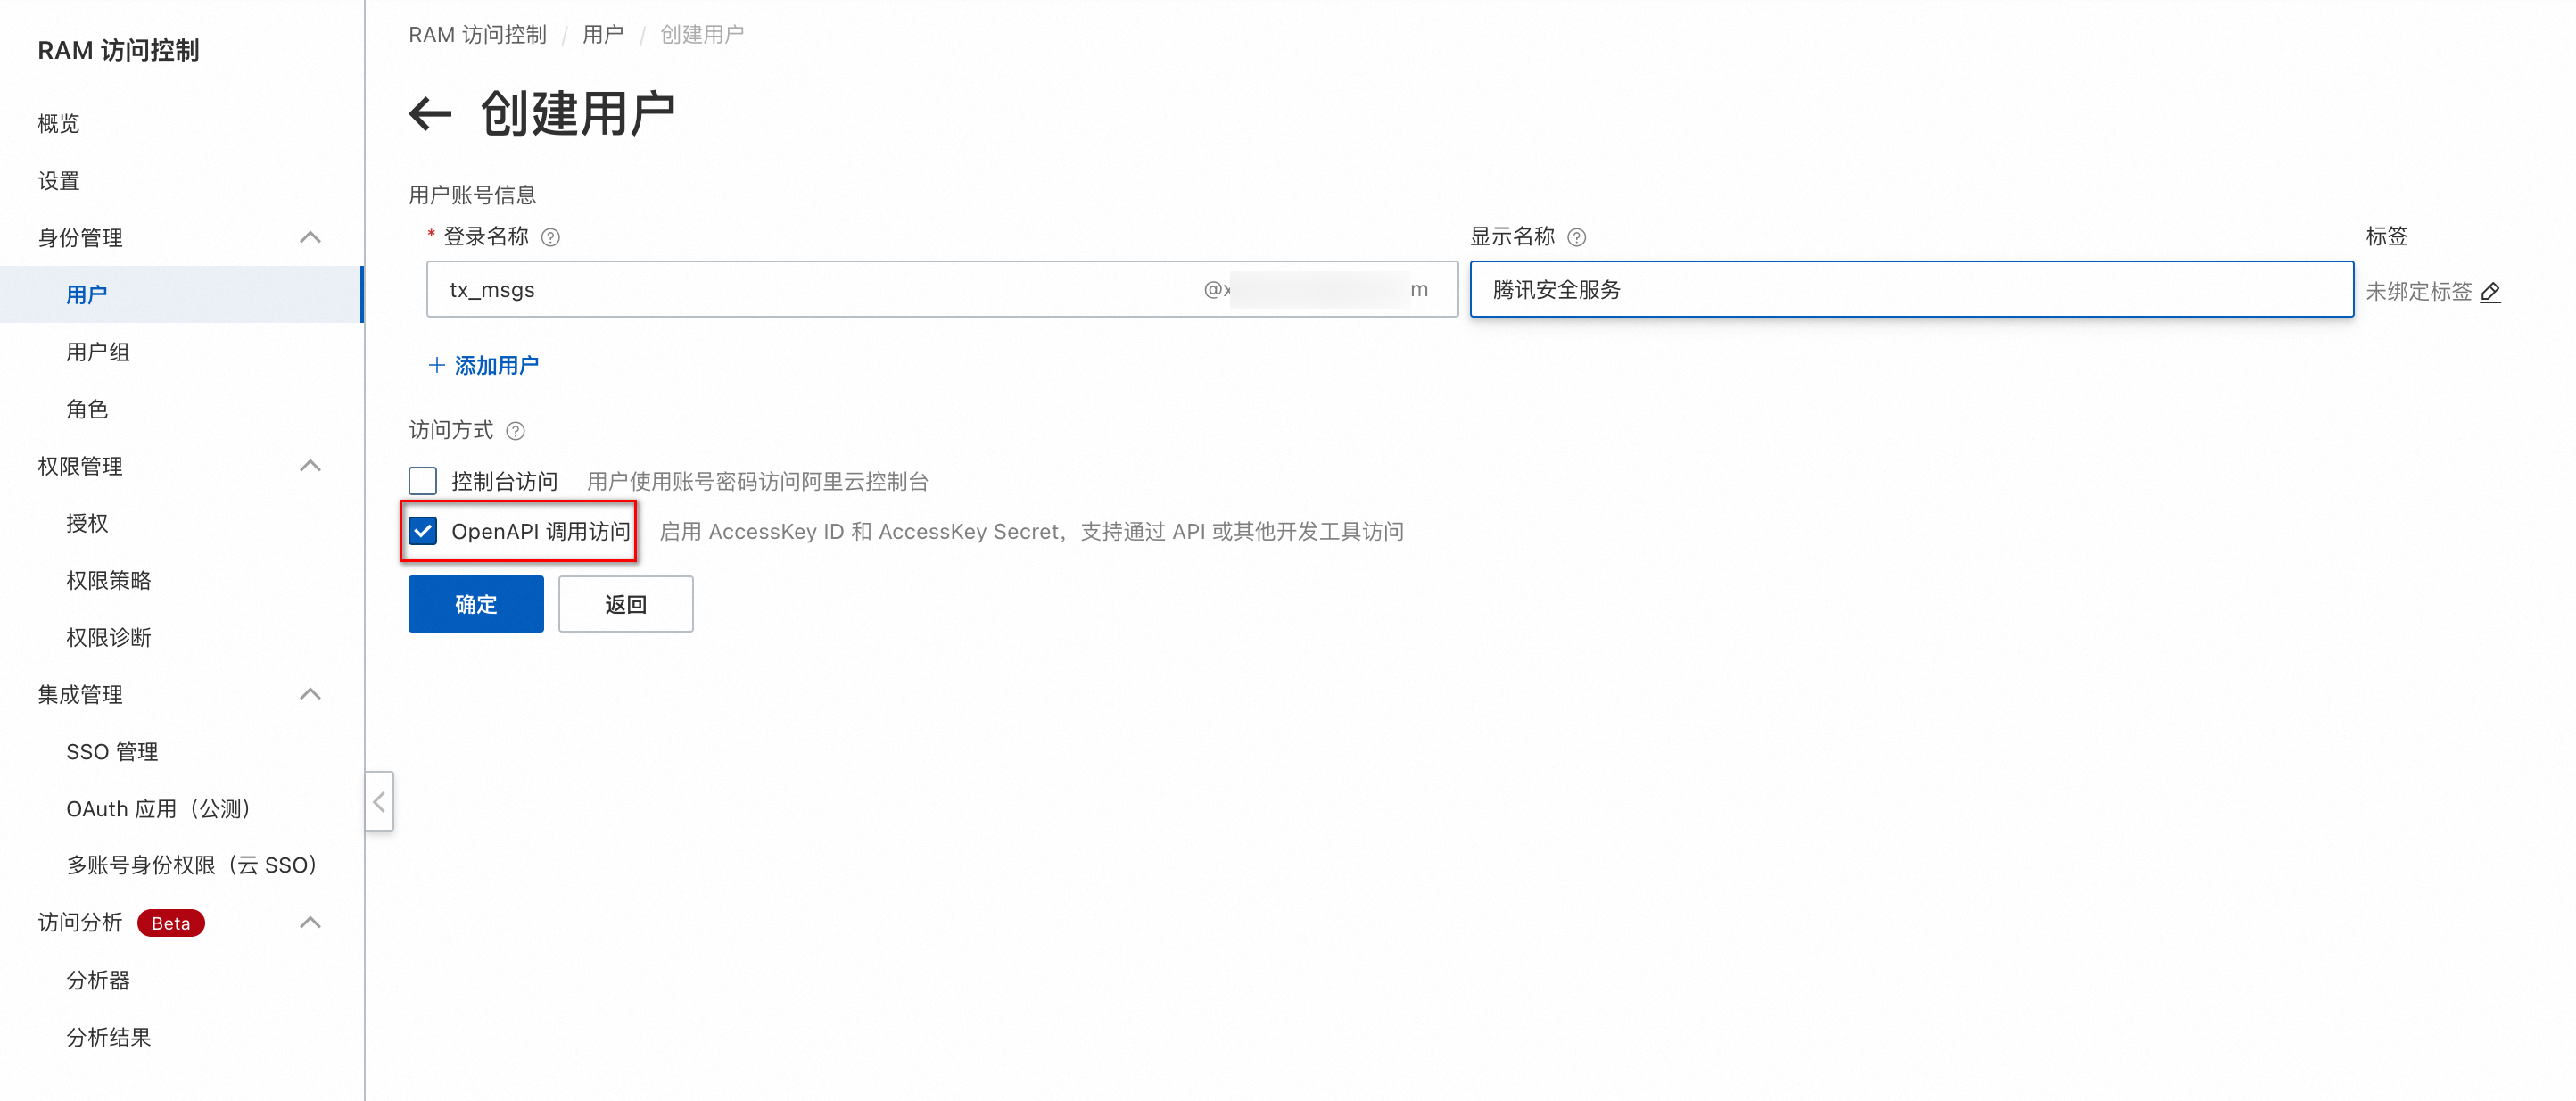Open 权限策略 in the sidebar
Viewport: 2576px width, 1101px height.
(x=108, y=580)
